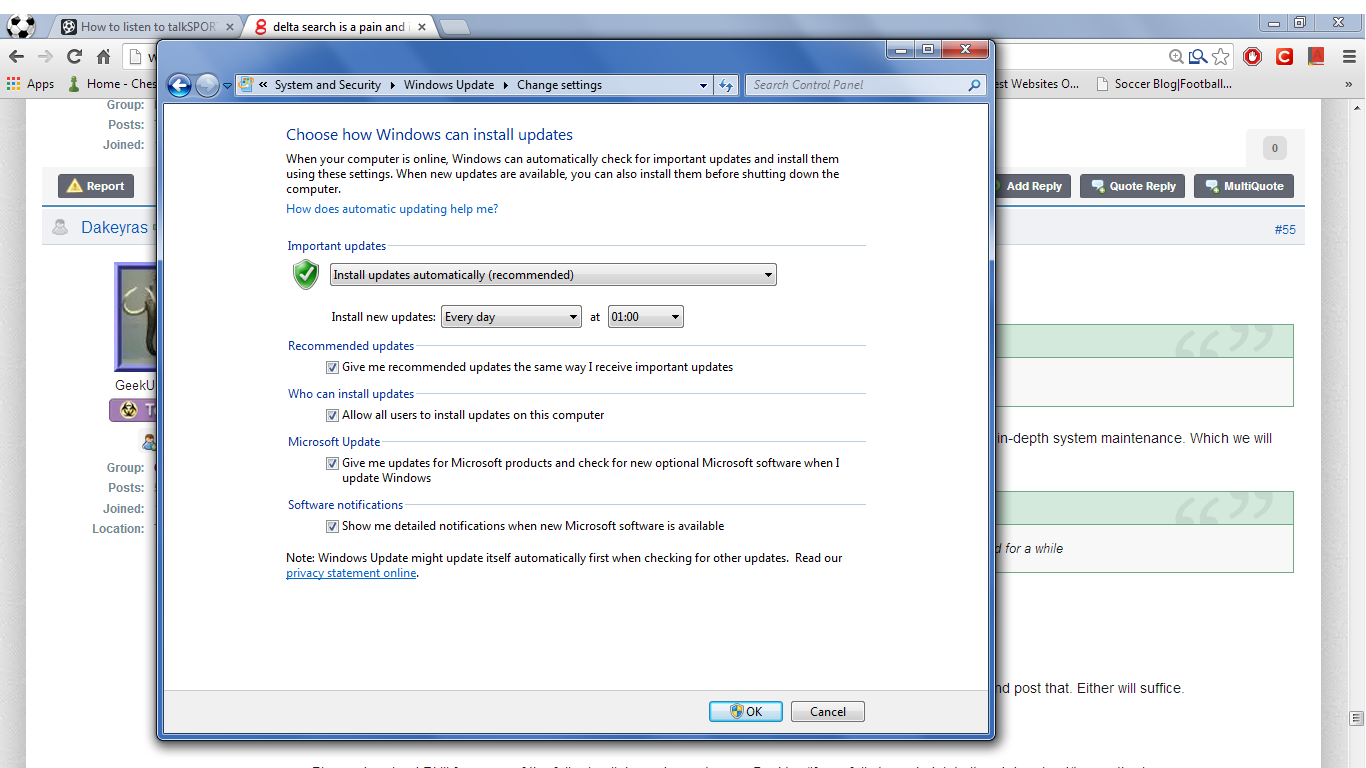Click the refresh button beside address bar
This screenshot has height=768, width=1366.
[x=727, y=85]
